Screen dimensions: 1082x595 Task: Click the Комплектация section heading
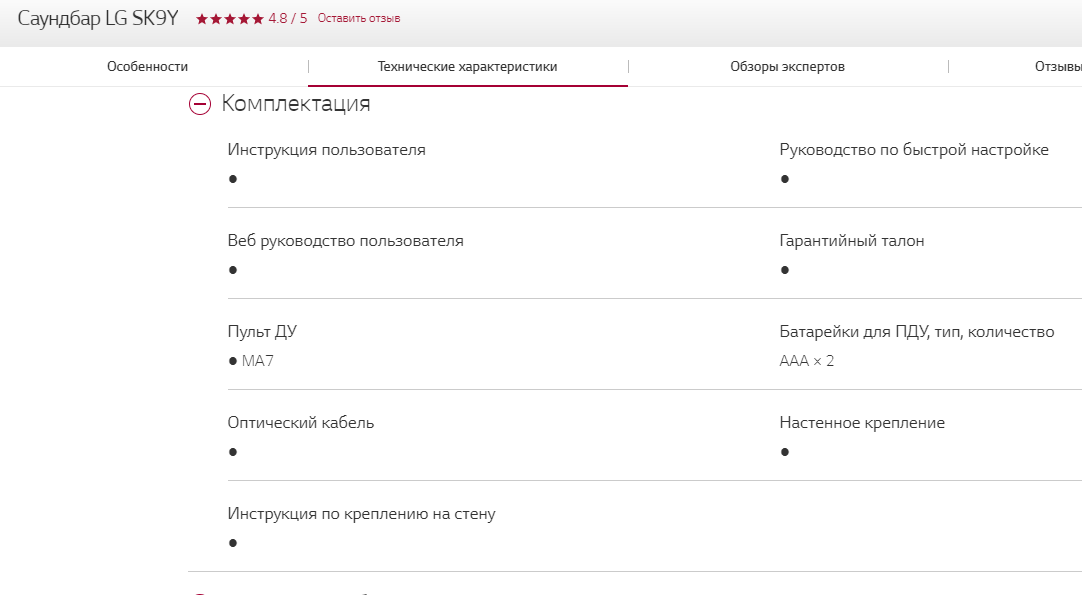coord(296,103)
